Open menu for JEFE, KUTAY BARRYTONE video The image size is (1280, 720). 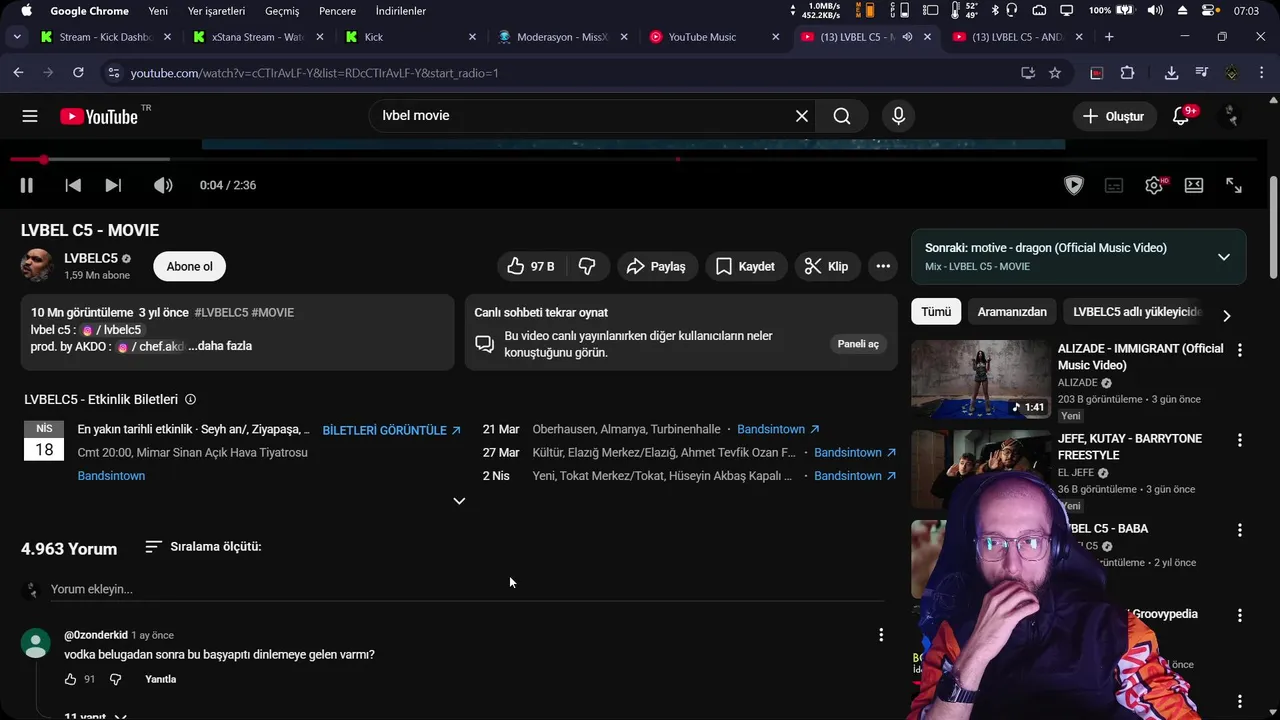1240,440
